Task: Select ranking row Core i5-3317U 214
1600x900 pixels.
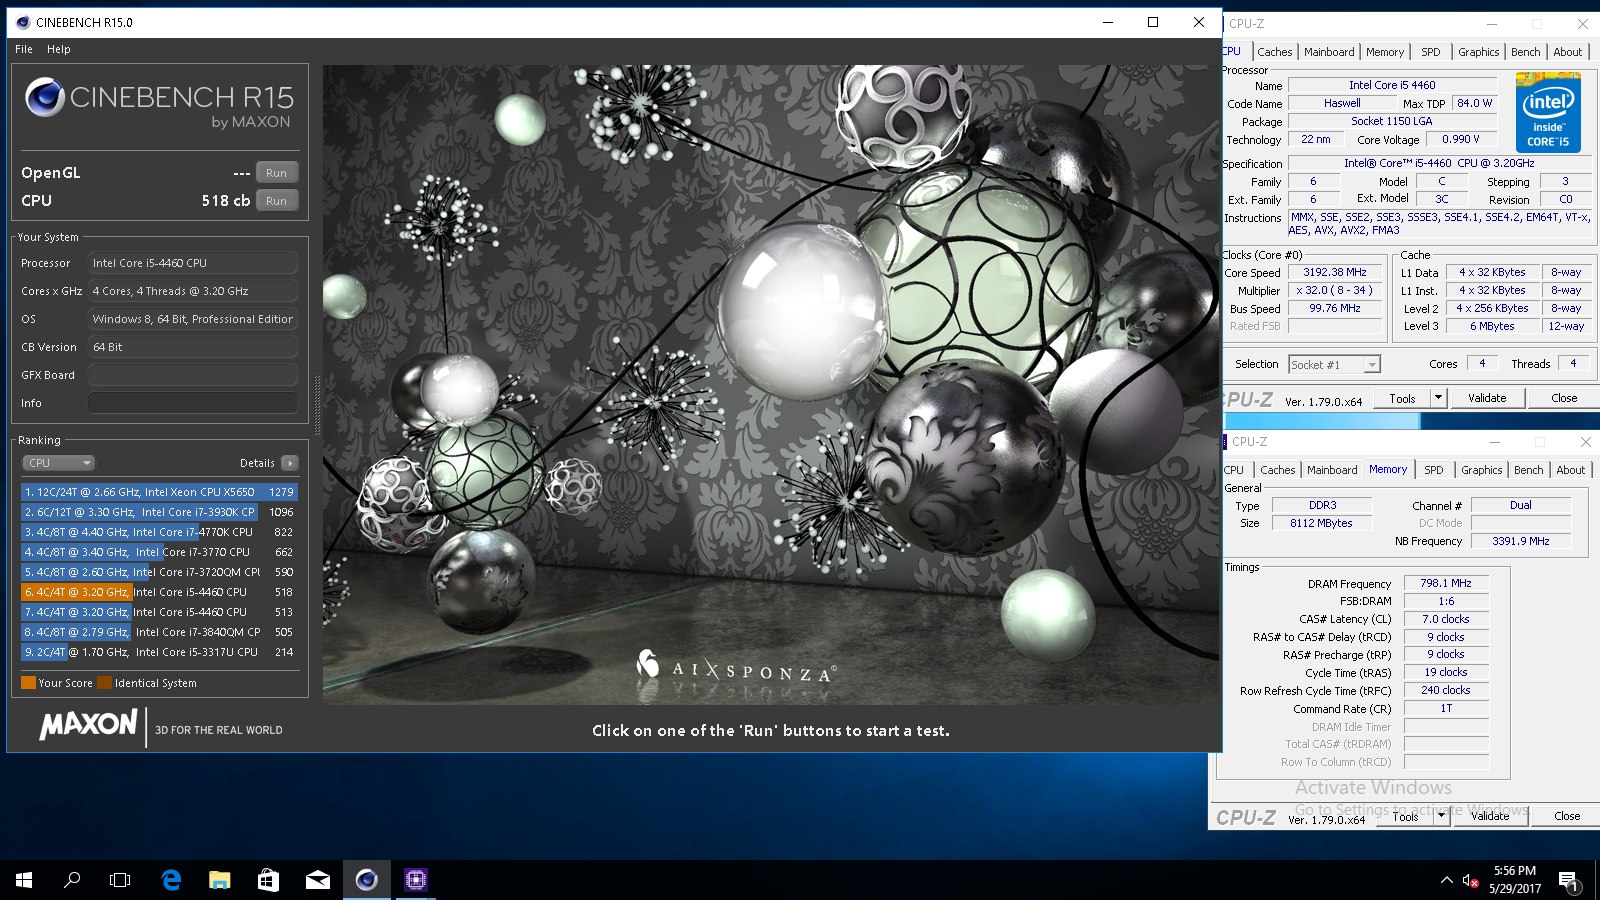Action: pos(159,652)
